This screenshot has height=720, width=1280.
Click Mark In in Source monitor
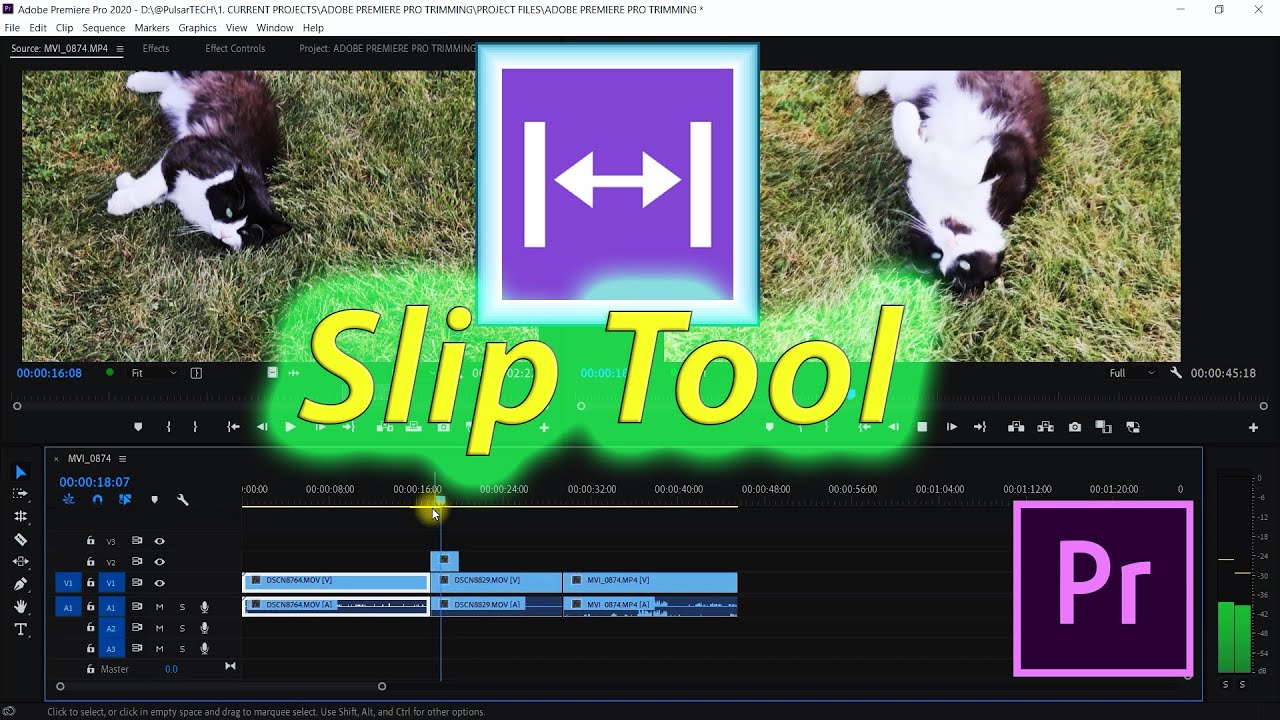pos(168,427)
